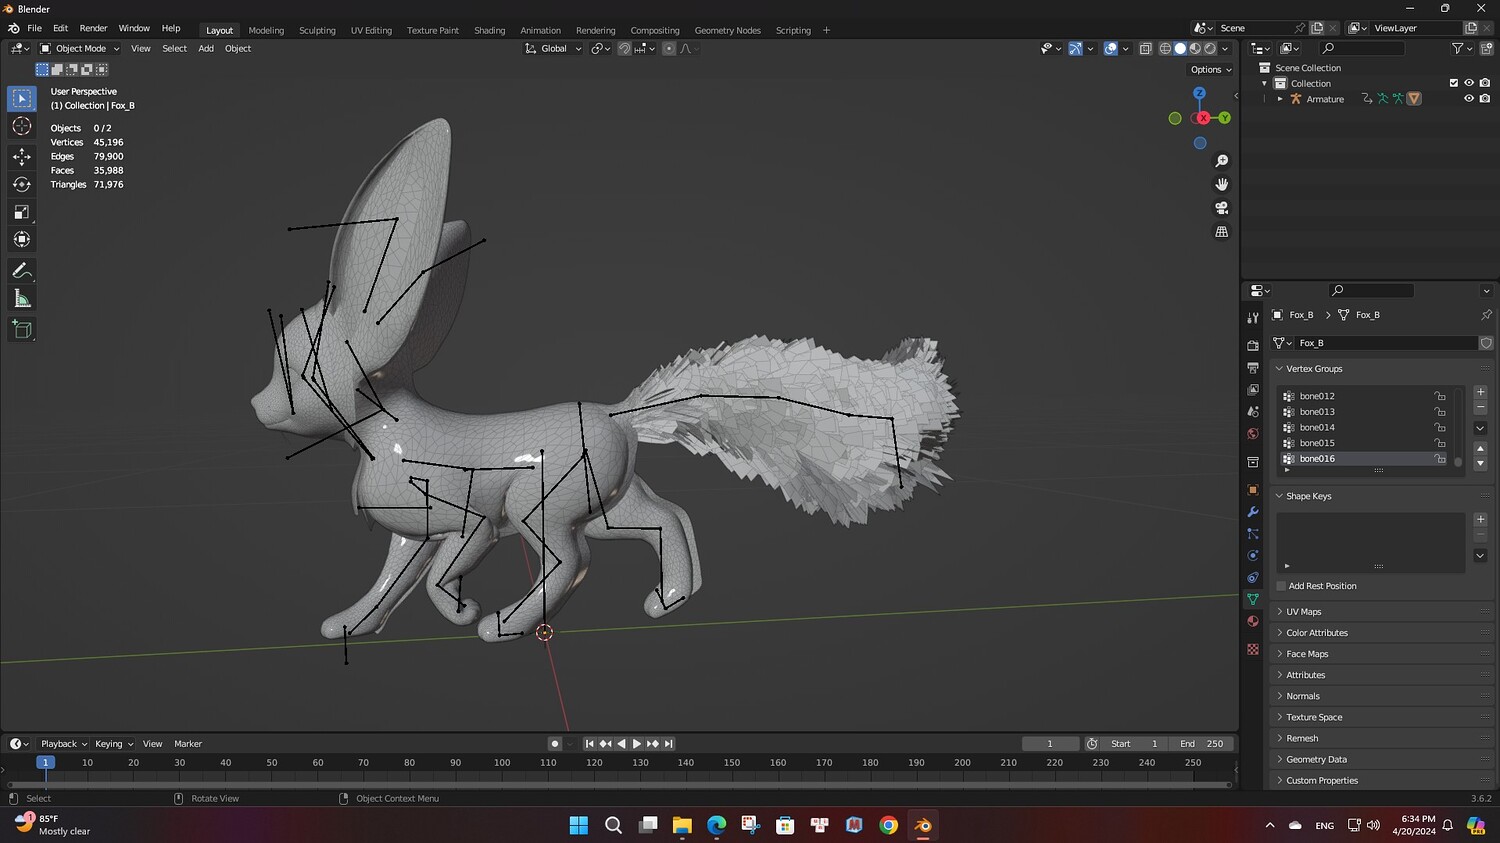Switch to the Animation workspace tab
This screenshot has width=1500, height=843.
[540, 30]
